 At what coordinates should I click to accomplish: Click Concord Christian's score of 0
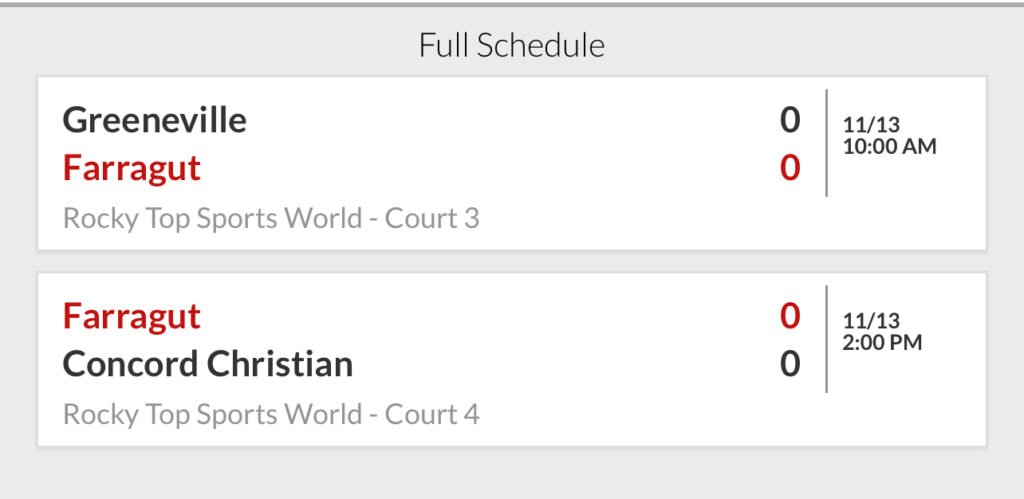click(790, 364)
